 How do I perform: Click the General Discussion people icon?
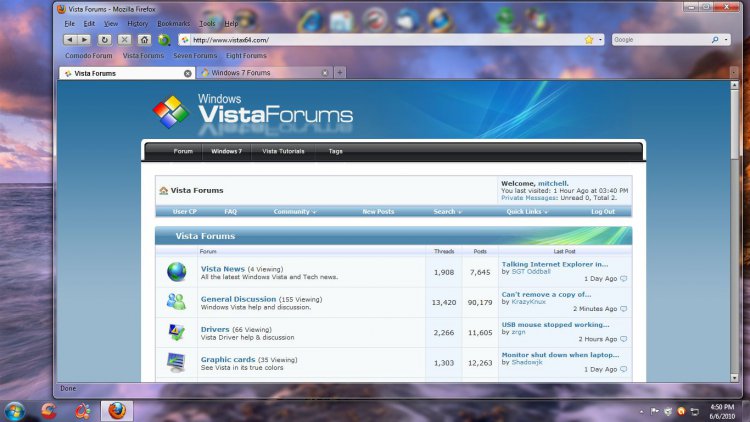coord(176,301)
